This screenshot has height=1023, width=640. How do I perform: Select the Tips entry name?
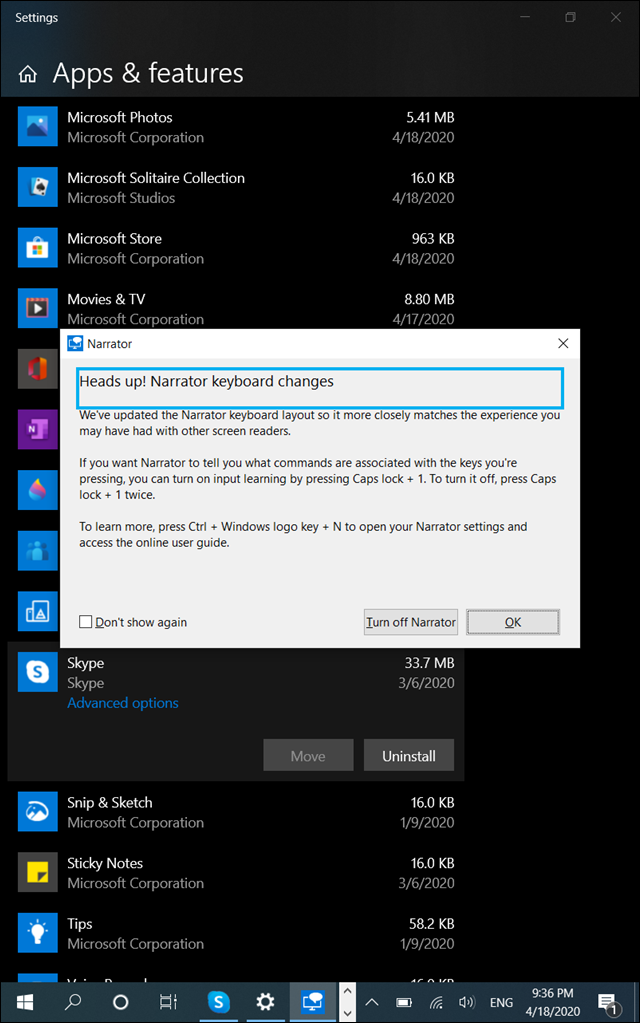[x=80, y=924]
